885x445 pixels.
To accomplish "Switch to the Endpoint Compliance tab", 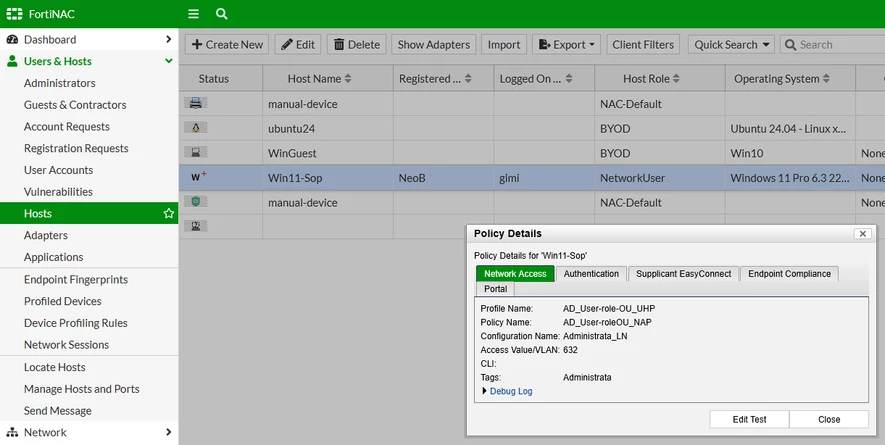I will [789, 273].
